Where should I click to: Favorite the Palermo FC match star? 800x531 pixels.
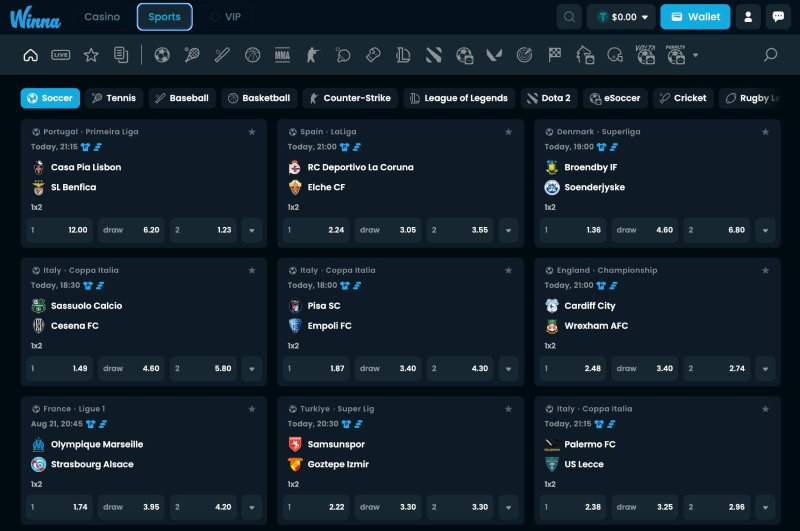(x=765, y=409)
